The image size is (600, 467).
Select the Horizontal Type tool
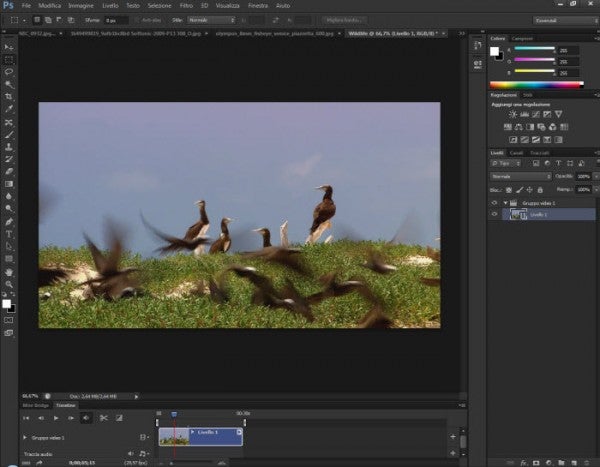[x=9, y=233]
